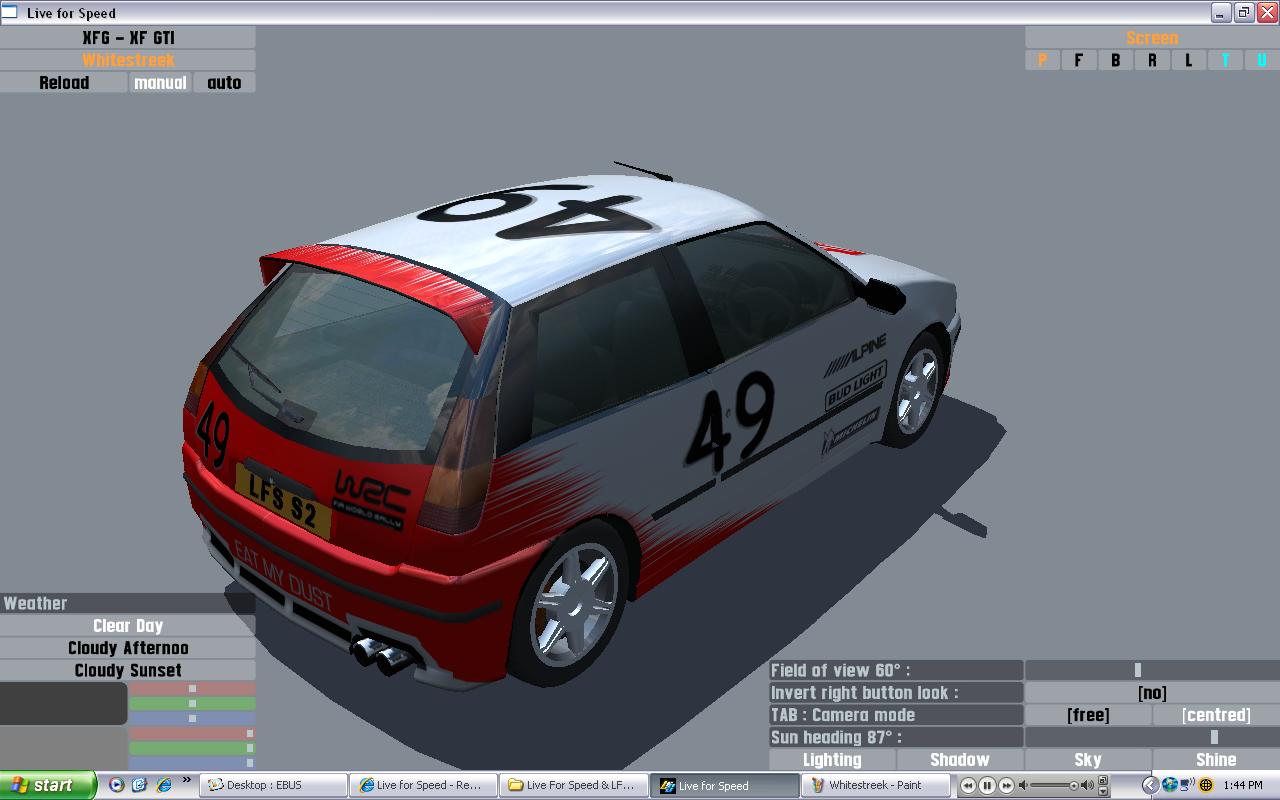
Task: Select the B view button
Action: 1115,60
